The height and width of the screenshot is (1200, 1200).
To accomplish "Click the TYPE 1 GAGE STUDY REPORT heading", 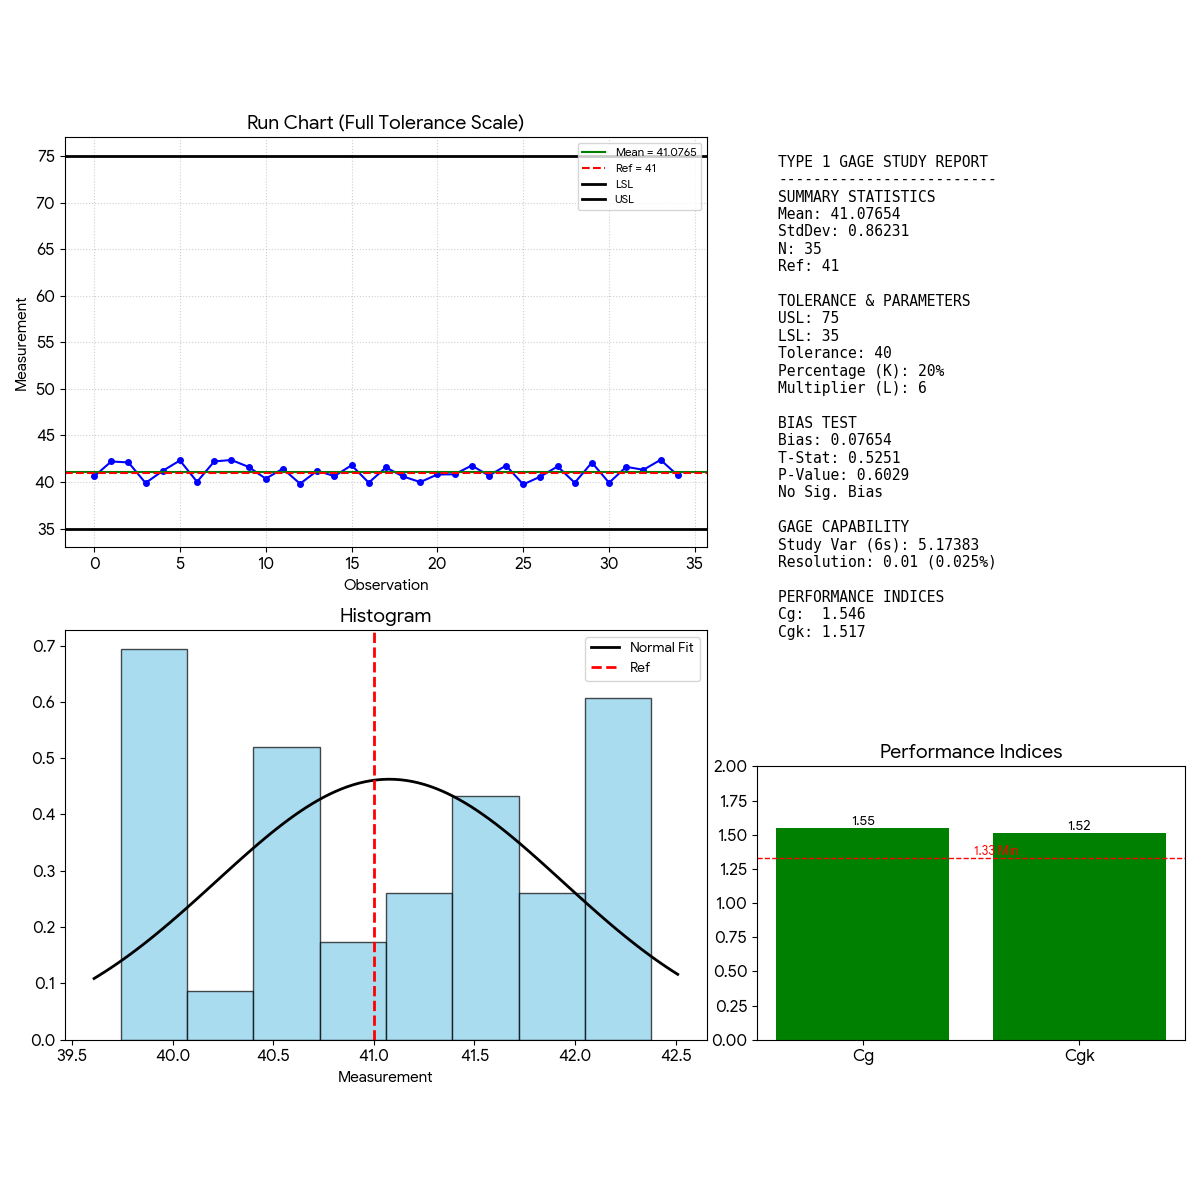I will (883, 162).
